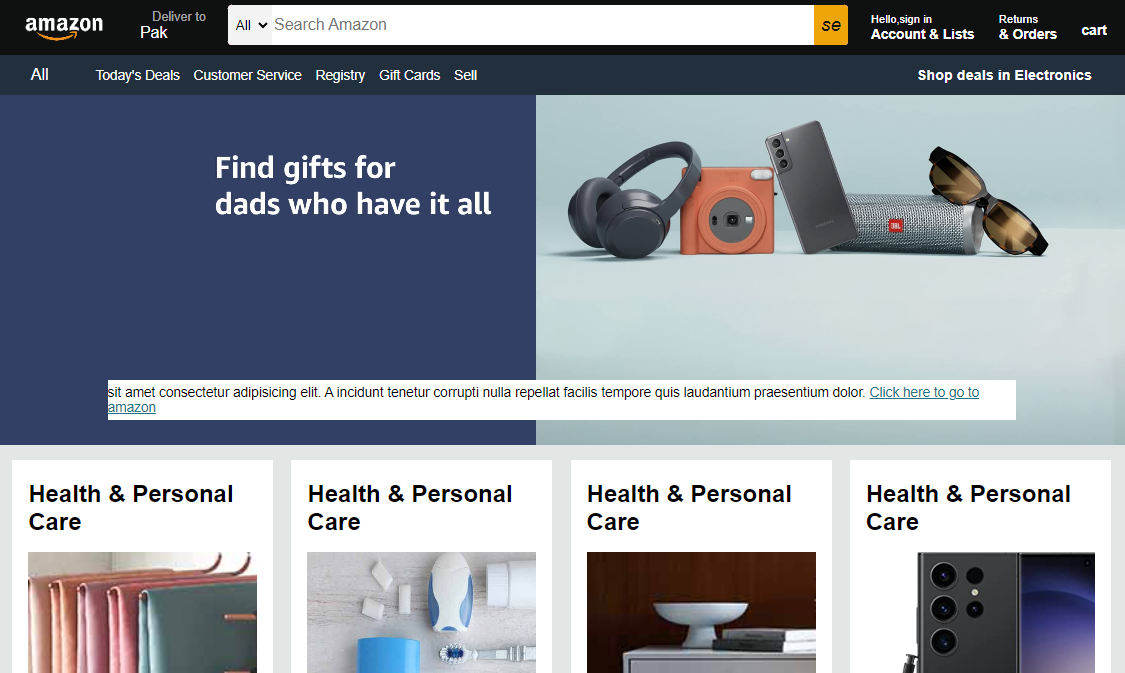1125x673 pixels.
Task: Click inside the Search Amazon field
Action: coord(542,25)
